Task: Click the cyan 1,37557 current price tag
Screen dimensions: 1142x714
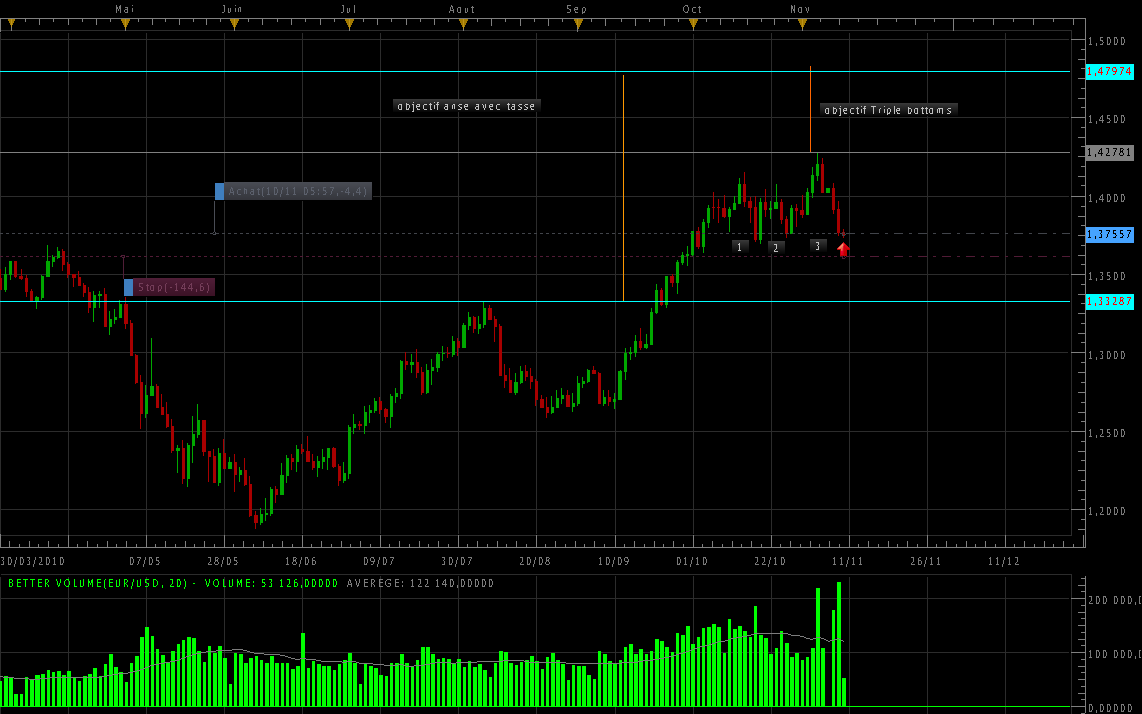Action: point(1111,235)
